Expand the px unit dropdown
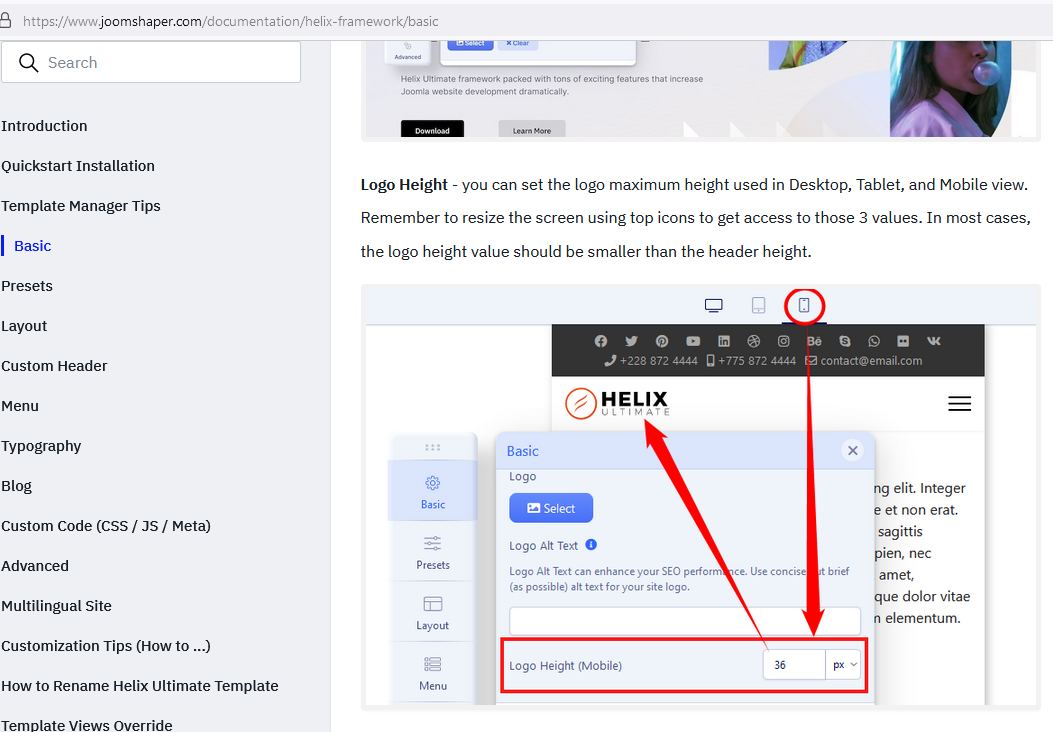Image resolution: width=1053 pixels, height=732 pixels. [843, 665]
